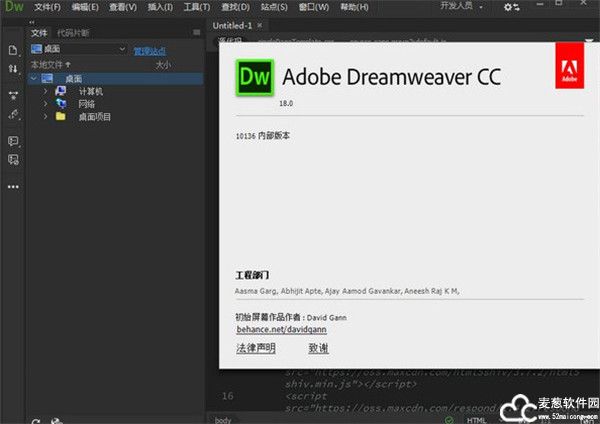Open the file management icon in left toolbar
This screenshot has width=600, height=424.
coord(13,49)
